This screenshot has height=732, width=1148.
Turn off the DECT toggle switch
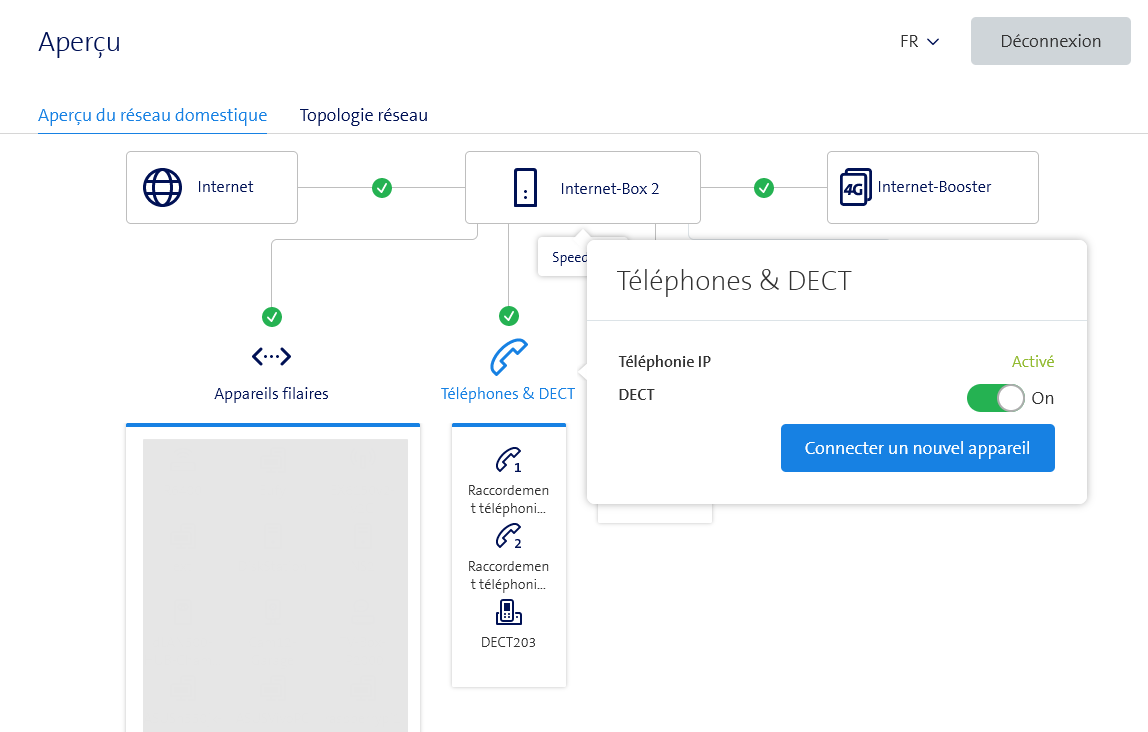tap(995, 398)
